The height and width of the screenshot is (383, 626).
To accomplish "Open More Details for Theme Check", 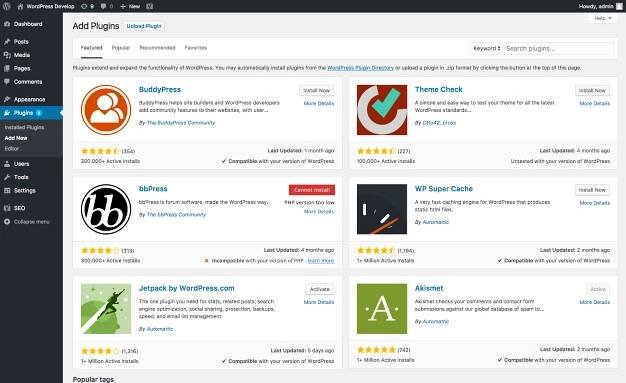I will [x=595, y=103].
